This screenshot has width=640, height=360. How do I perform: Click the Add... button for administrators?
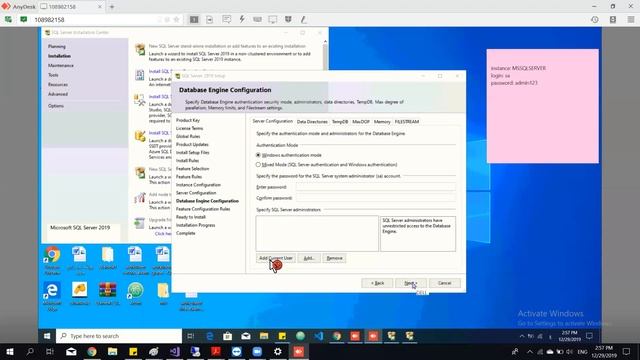(309, 258)
